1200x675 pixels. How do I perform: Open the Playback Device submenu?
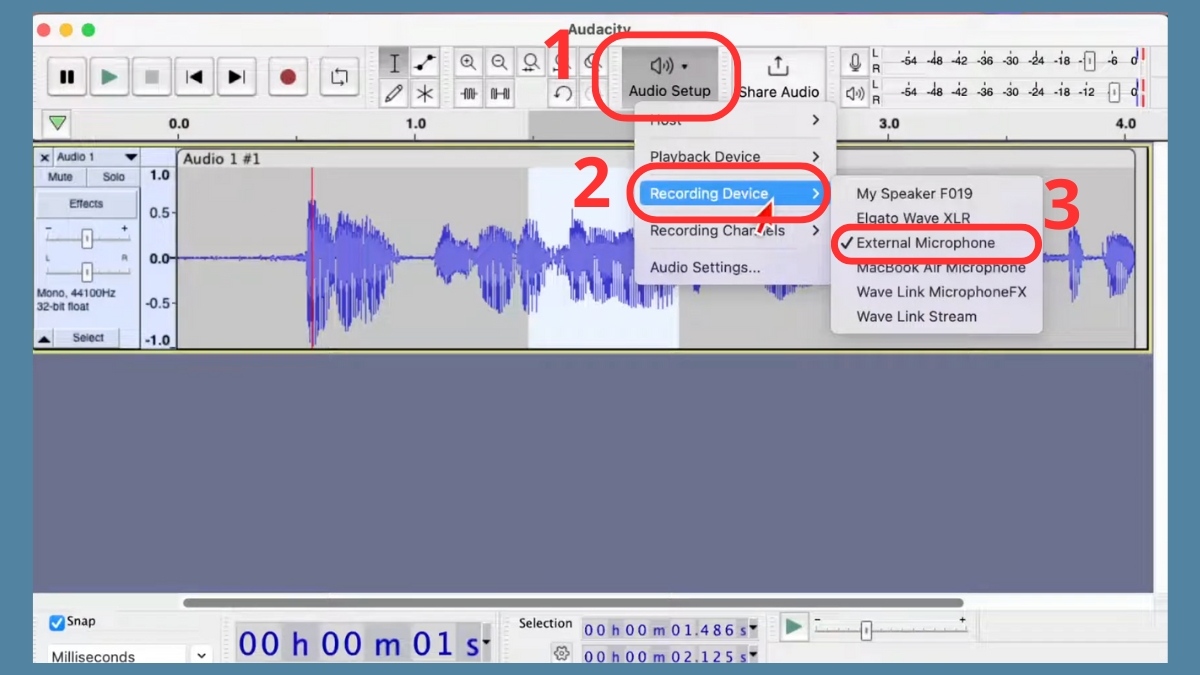[735, 157]
